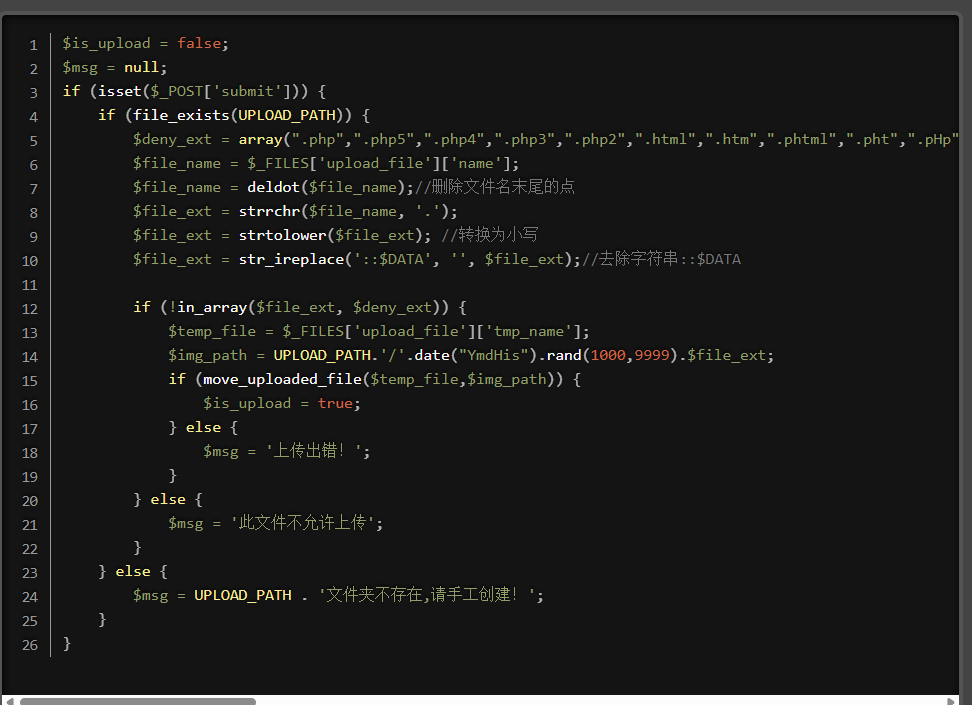This screenshot has width=972, height=705.
Task: Click file_exists(UPLOAD_PATH) text
Action: (x=243, y=115)
